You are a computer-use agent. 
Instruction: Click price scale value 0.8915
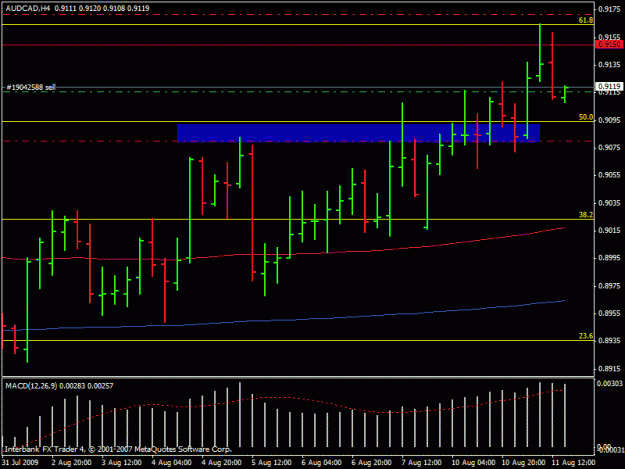pyautogui.click(x=610, y=369)
